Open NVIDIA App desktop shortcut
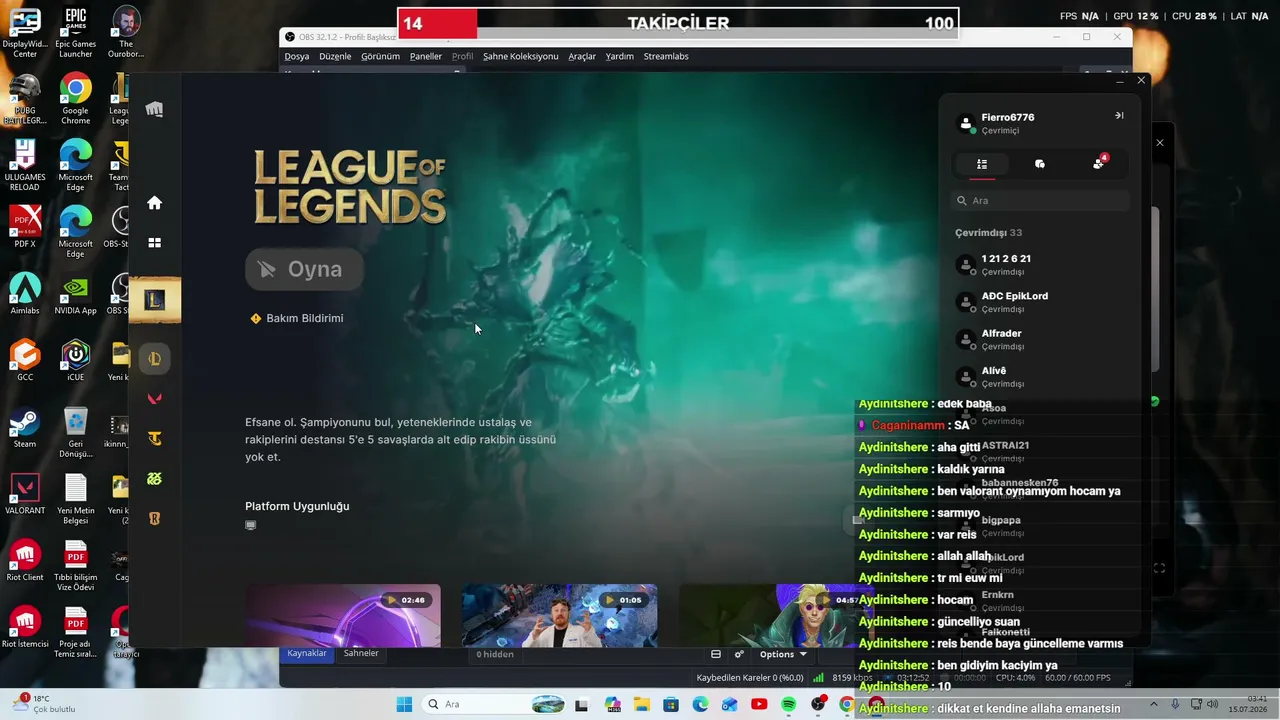Screen dimensions: 1280x720 [75, 295]
